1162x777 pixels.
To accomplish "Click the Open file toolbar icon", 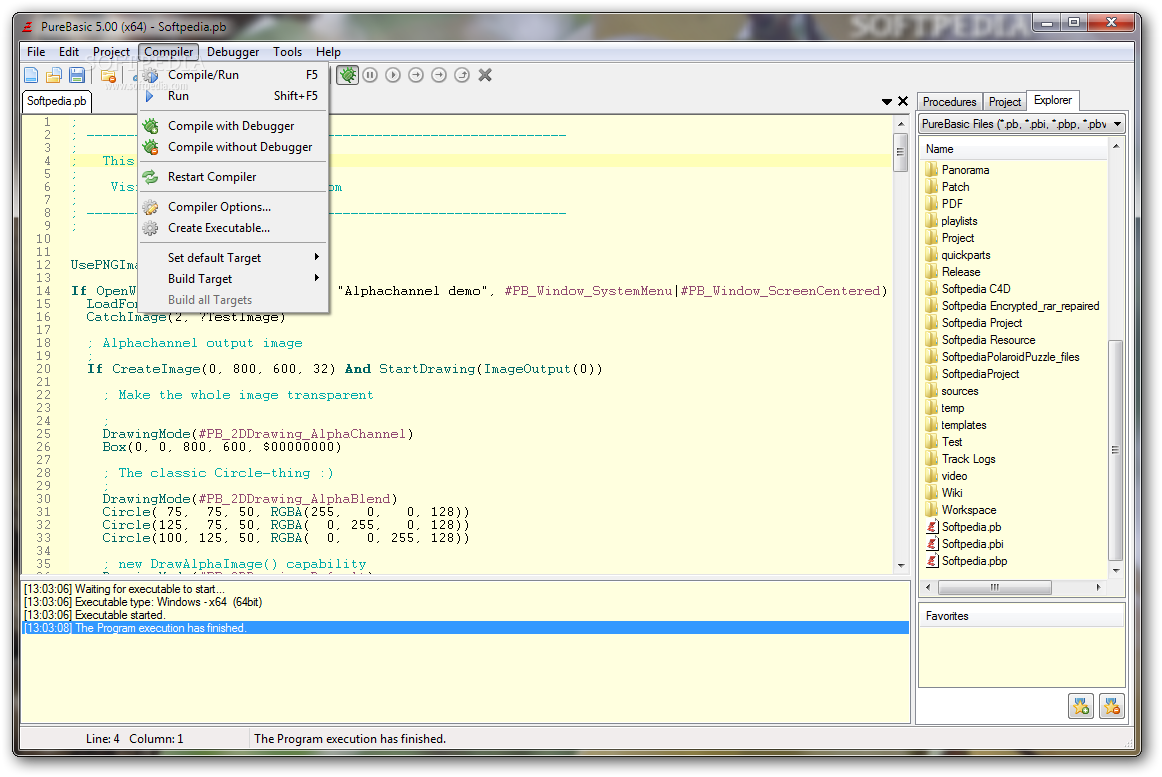I will (x=54, y=75).
